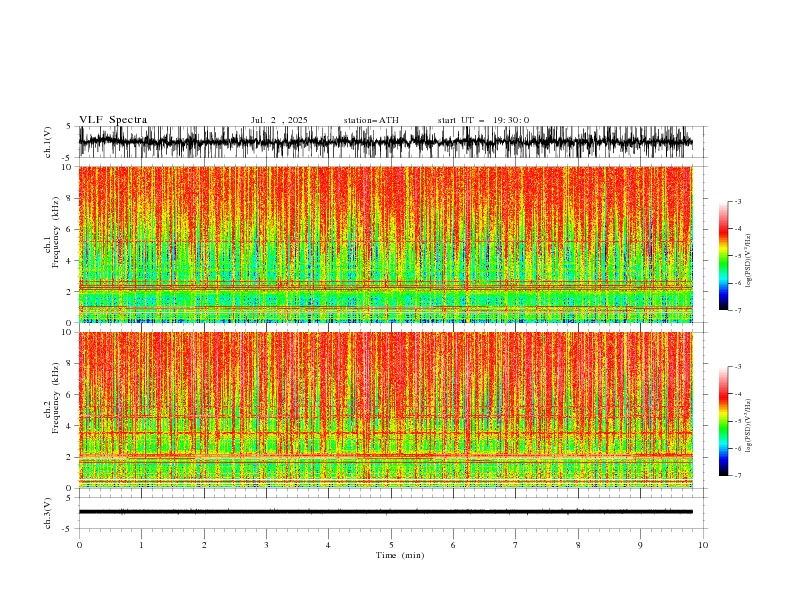Click the "7" tick on time axis

click(x=516, y=545)
